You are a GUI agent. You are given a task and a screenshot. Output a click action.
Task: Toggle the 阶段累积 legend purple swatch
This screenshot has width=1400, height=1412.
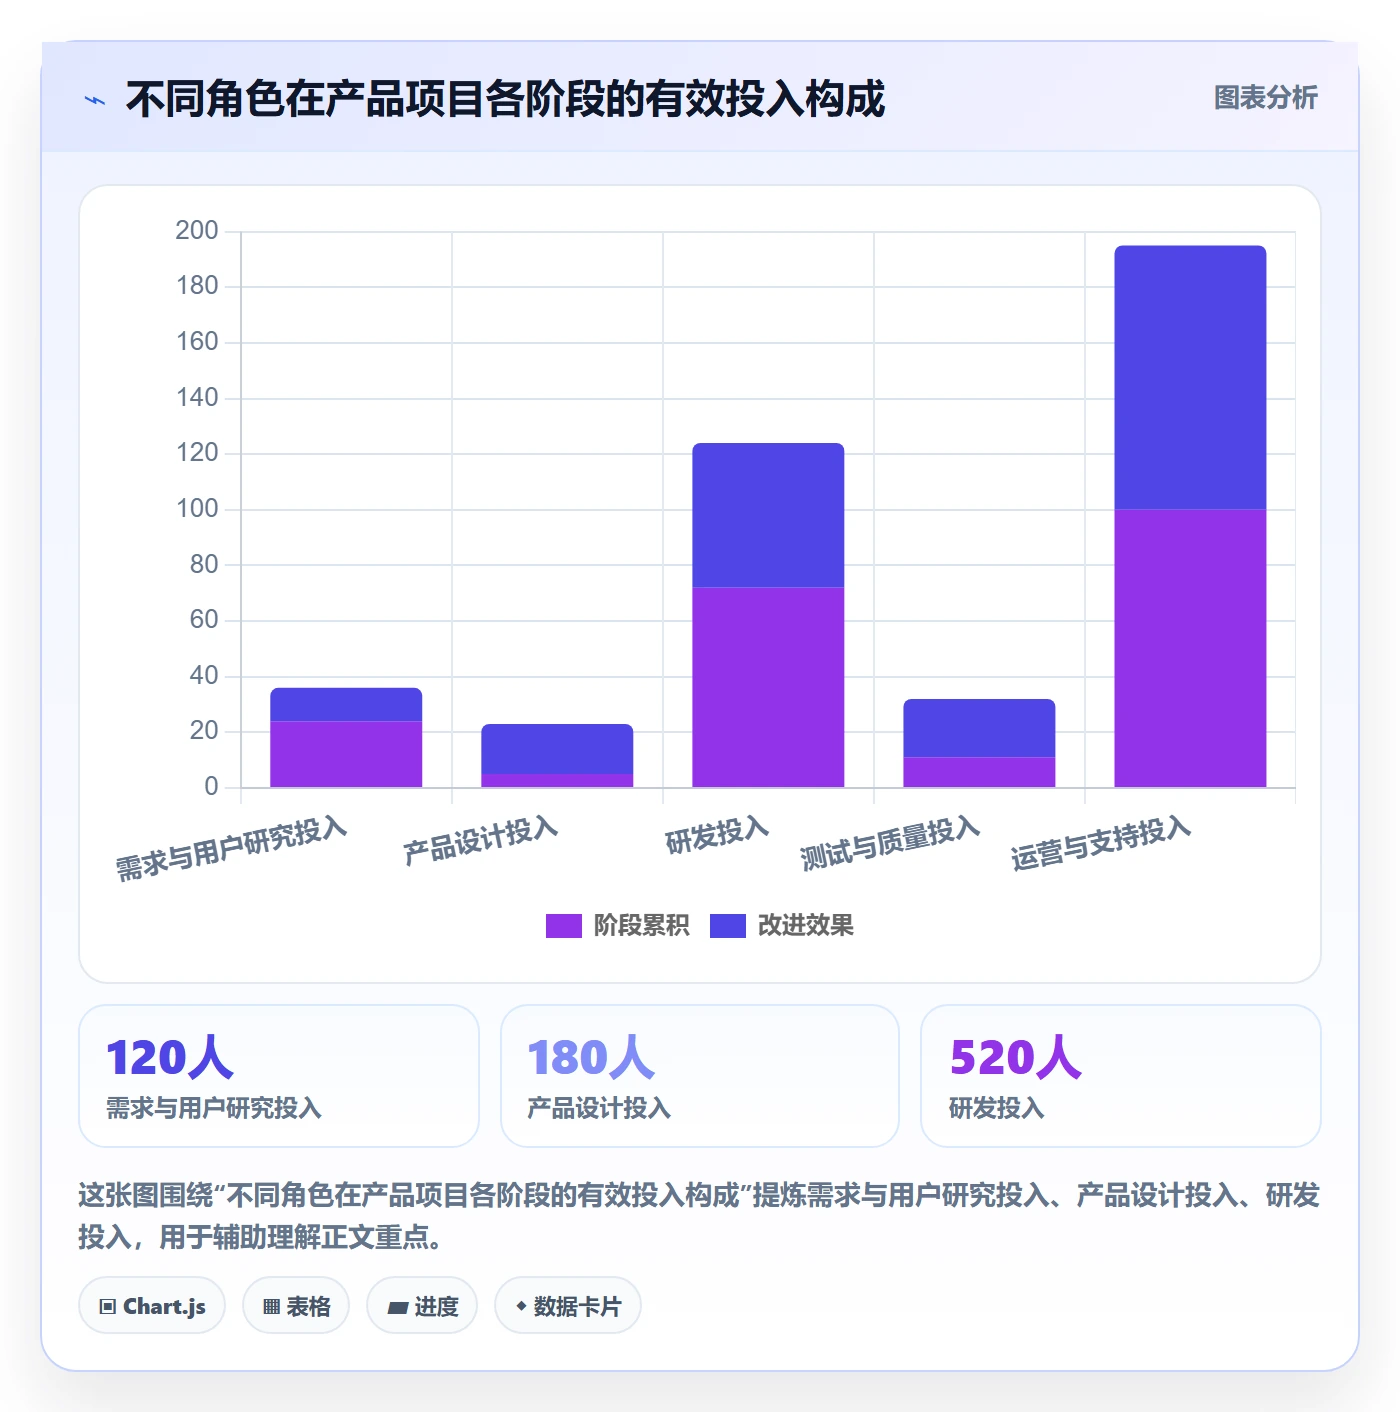tap(563, 926)
